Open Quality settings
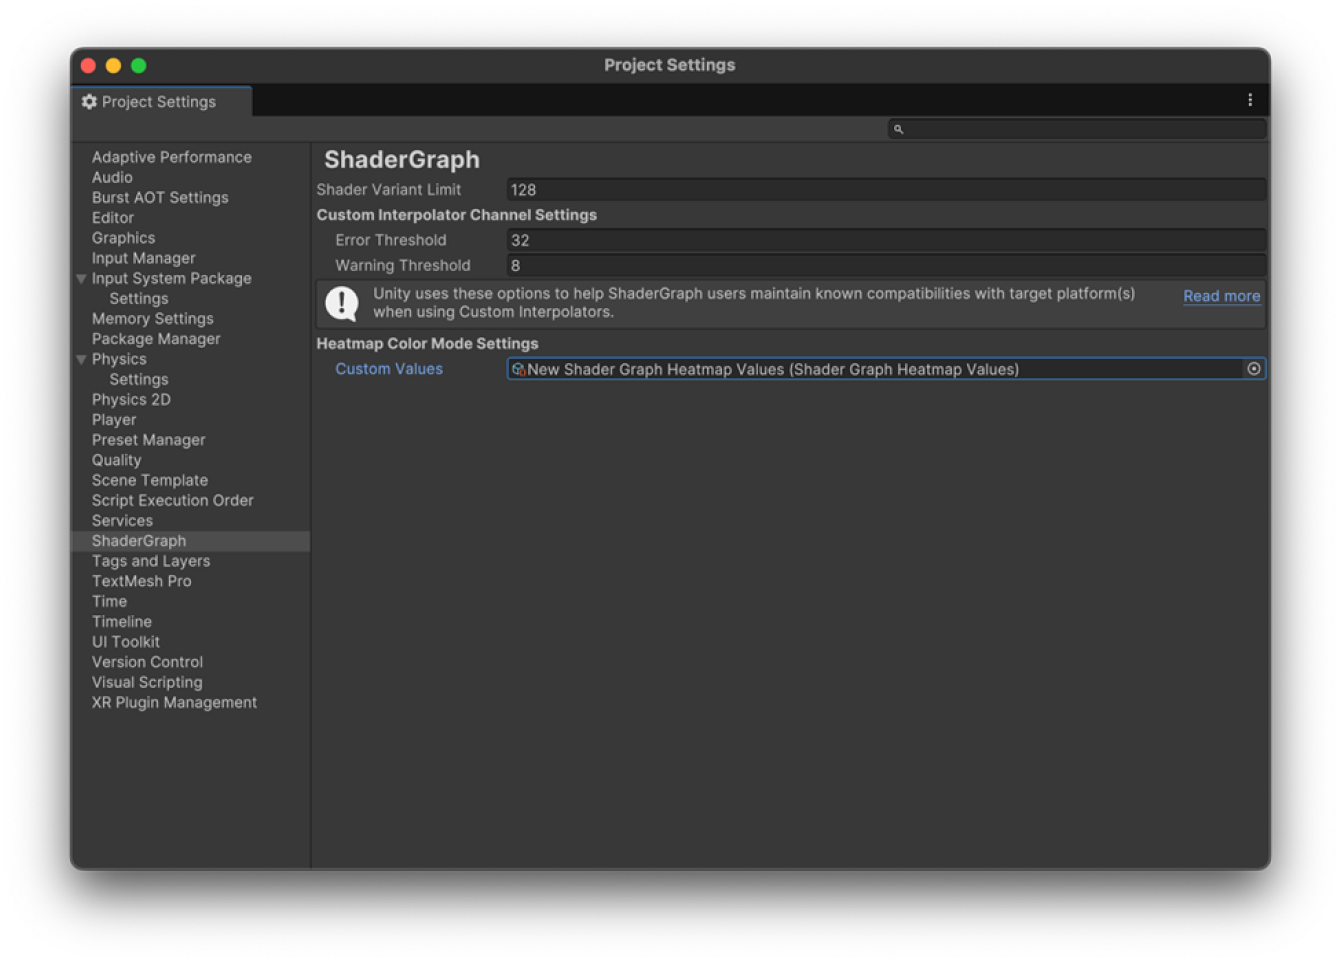The height and width of the screenshot is (963, 1340). point(117,460)
